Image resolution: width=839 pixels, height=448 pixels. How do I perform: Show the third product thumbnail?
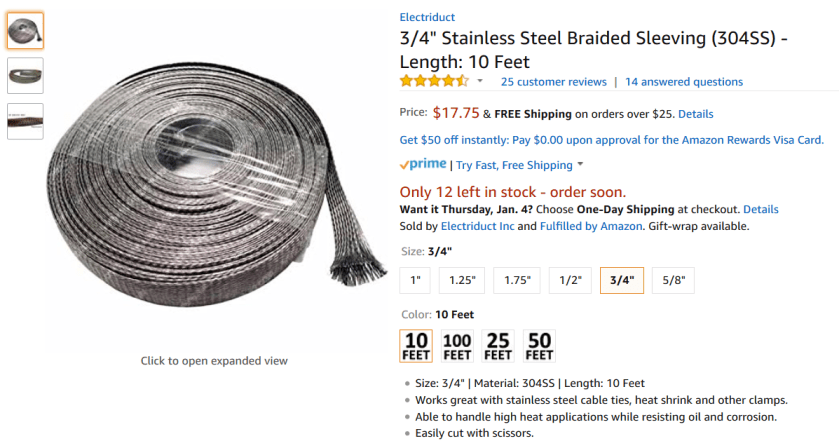[x=25, y=121]
